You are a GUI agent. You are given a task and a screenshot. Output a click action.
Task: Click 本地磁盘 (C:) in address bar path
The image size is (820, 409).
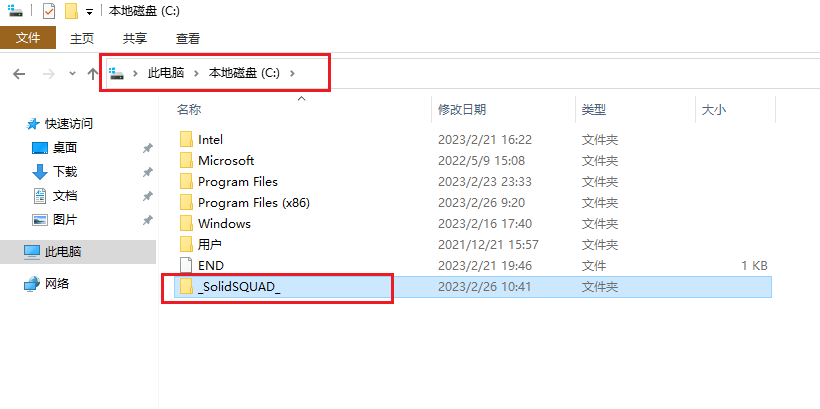point(244,73)
